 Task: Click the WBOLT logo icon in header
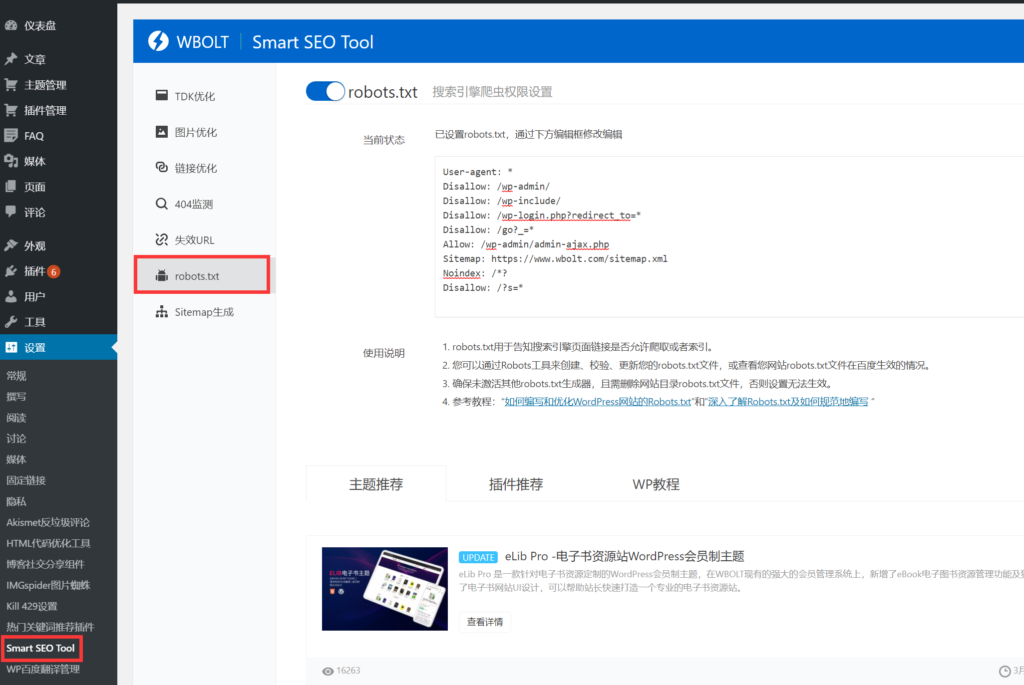click(158, 41)
